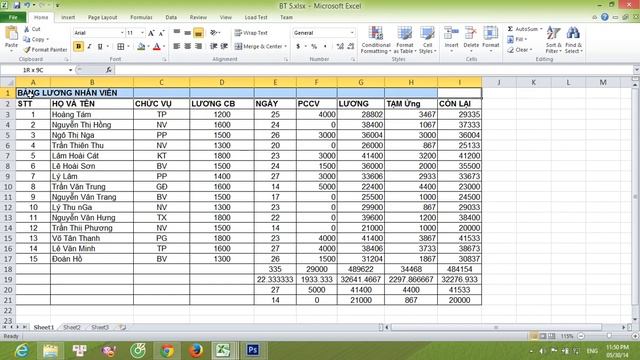This screenshot has width=640, height=360.
Task: Increase font size with Grow Font icon
Action: (151, 33)
